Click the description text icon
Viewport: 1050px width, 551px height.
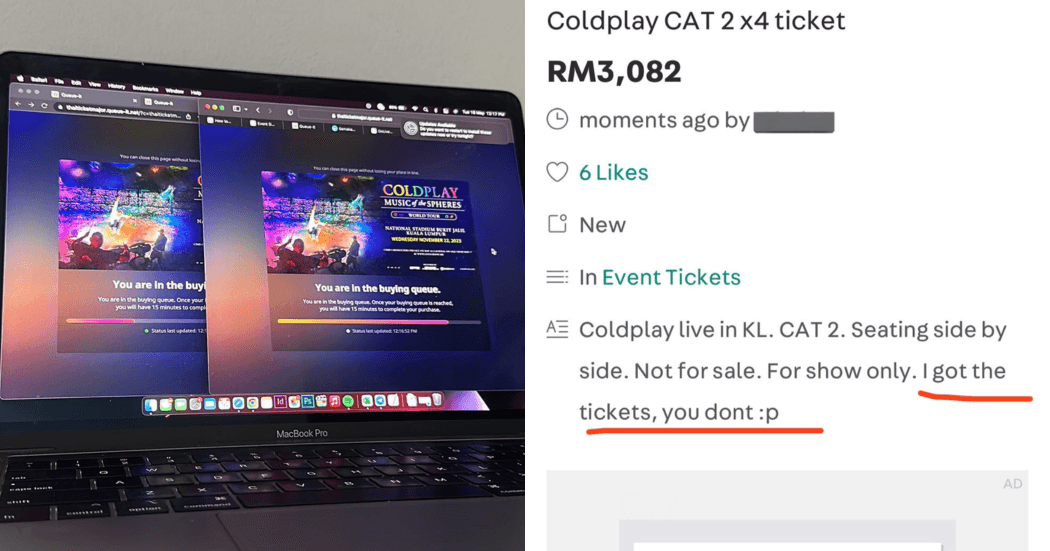(x=556, y=329)
